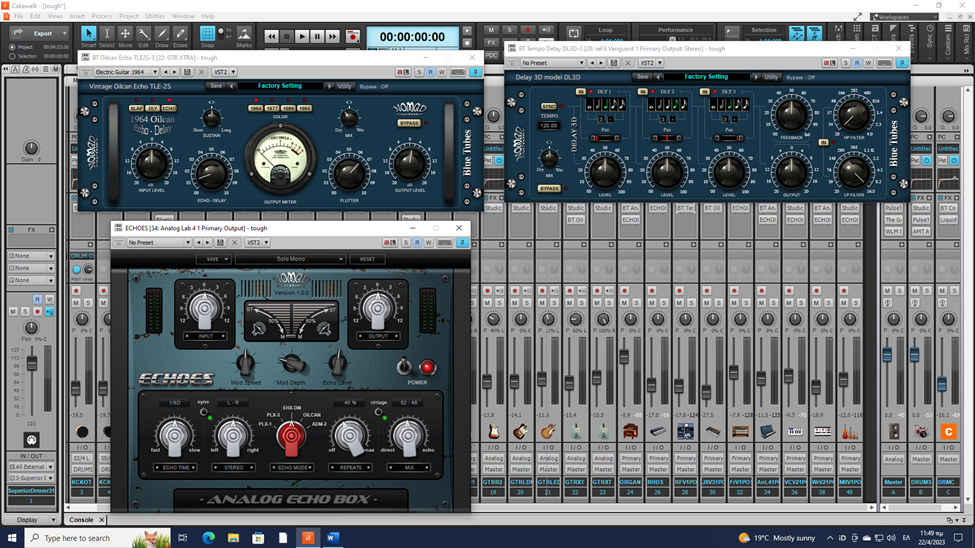This screenshot has width=975, height=548.
Task: Click the REPEATS knob in ECHOES
Action: tap(350, 435)
